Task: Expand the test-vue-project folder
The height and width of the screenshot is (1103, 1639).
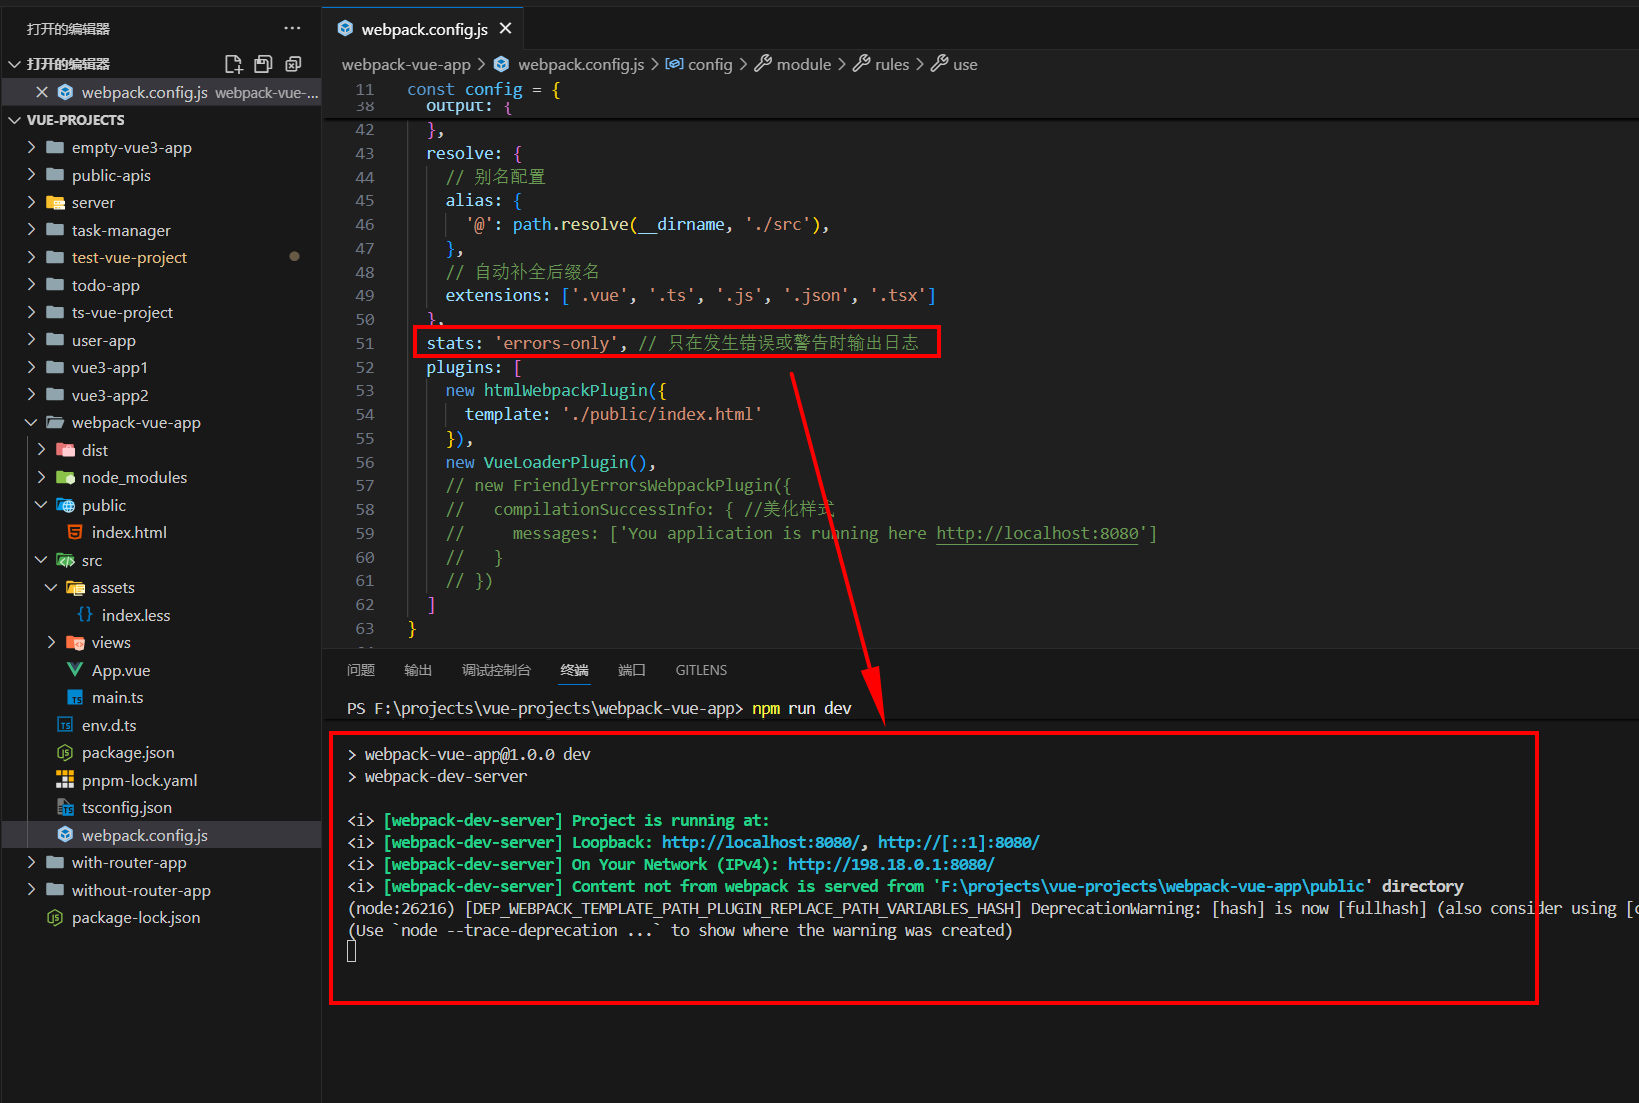Action: (31, 257)
